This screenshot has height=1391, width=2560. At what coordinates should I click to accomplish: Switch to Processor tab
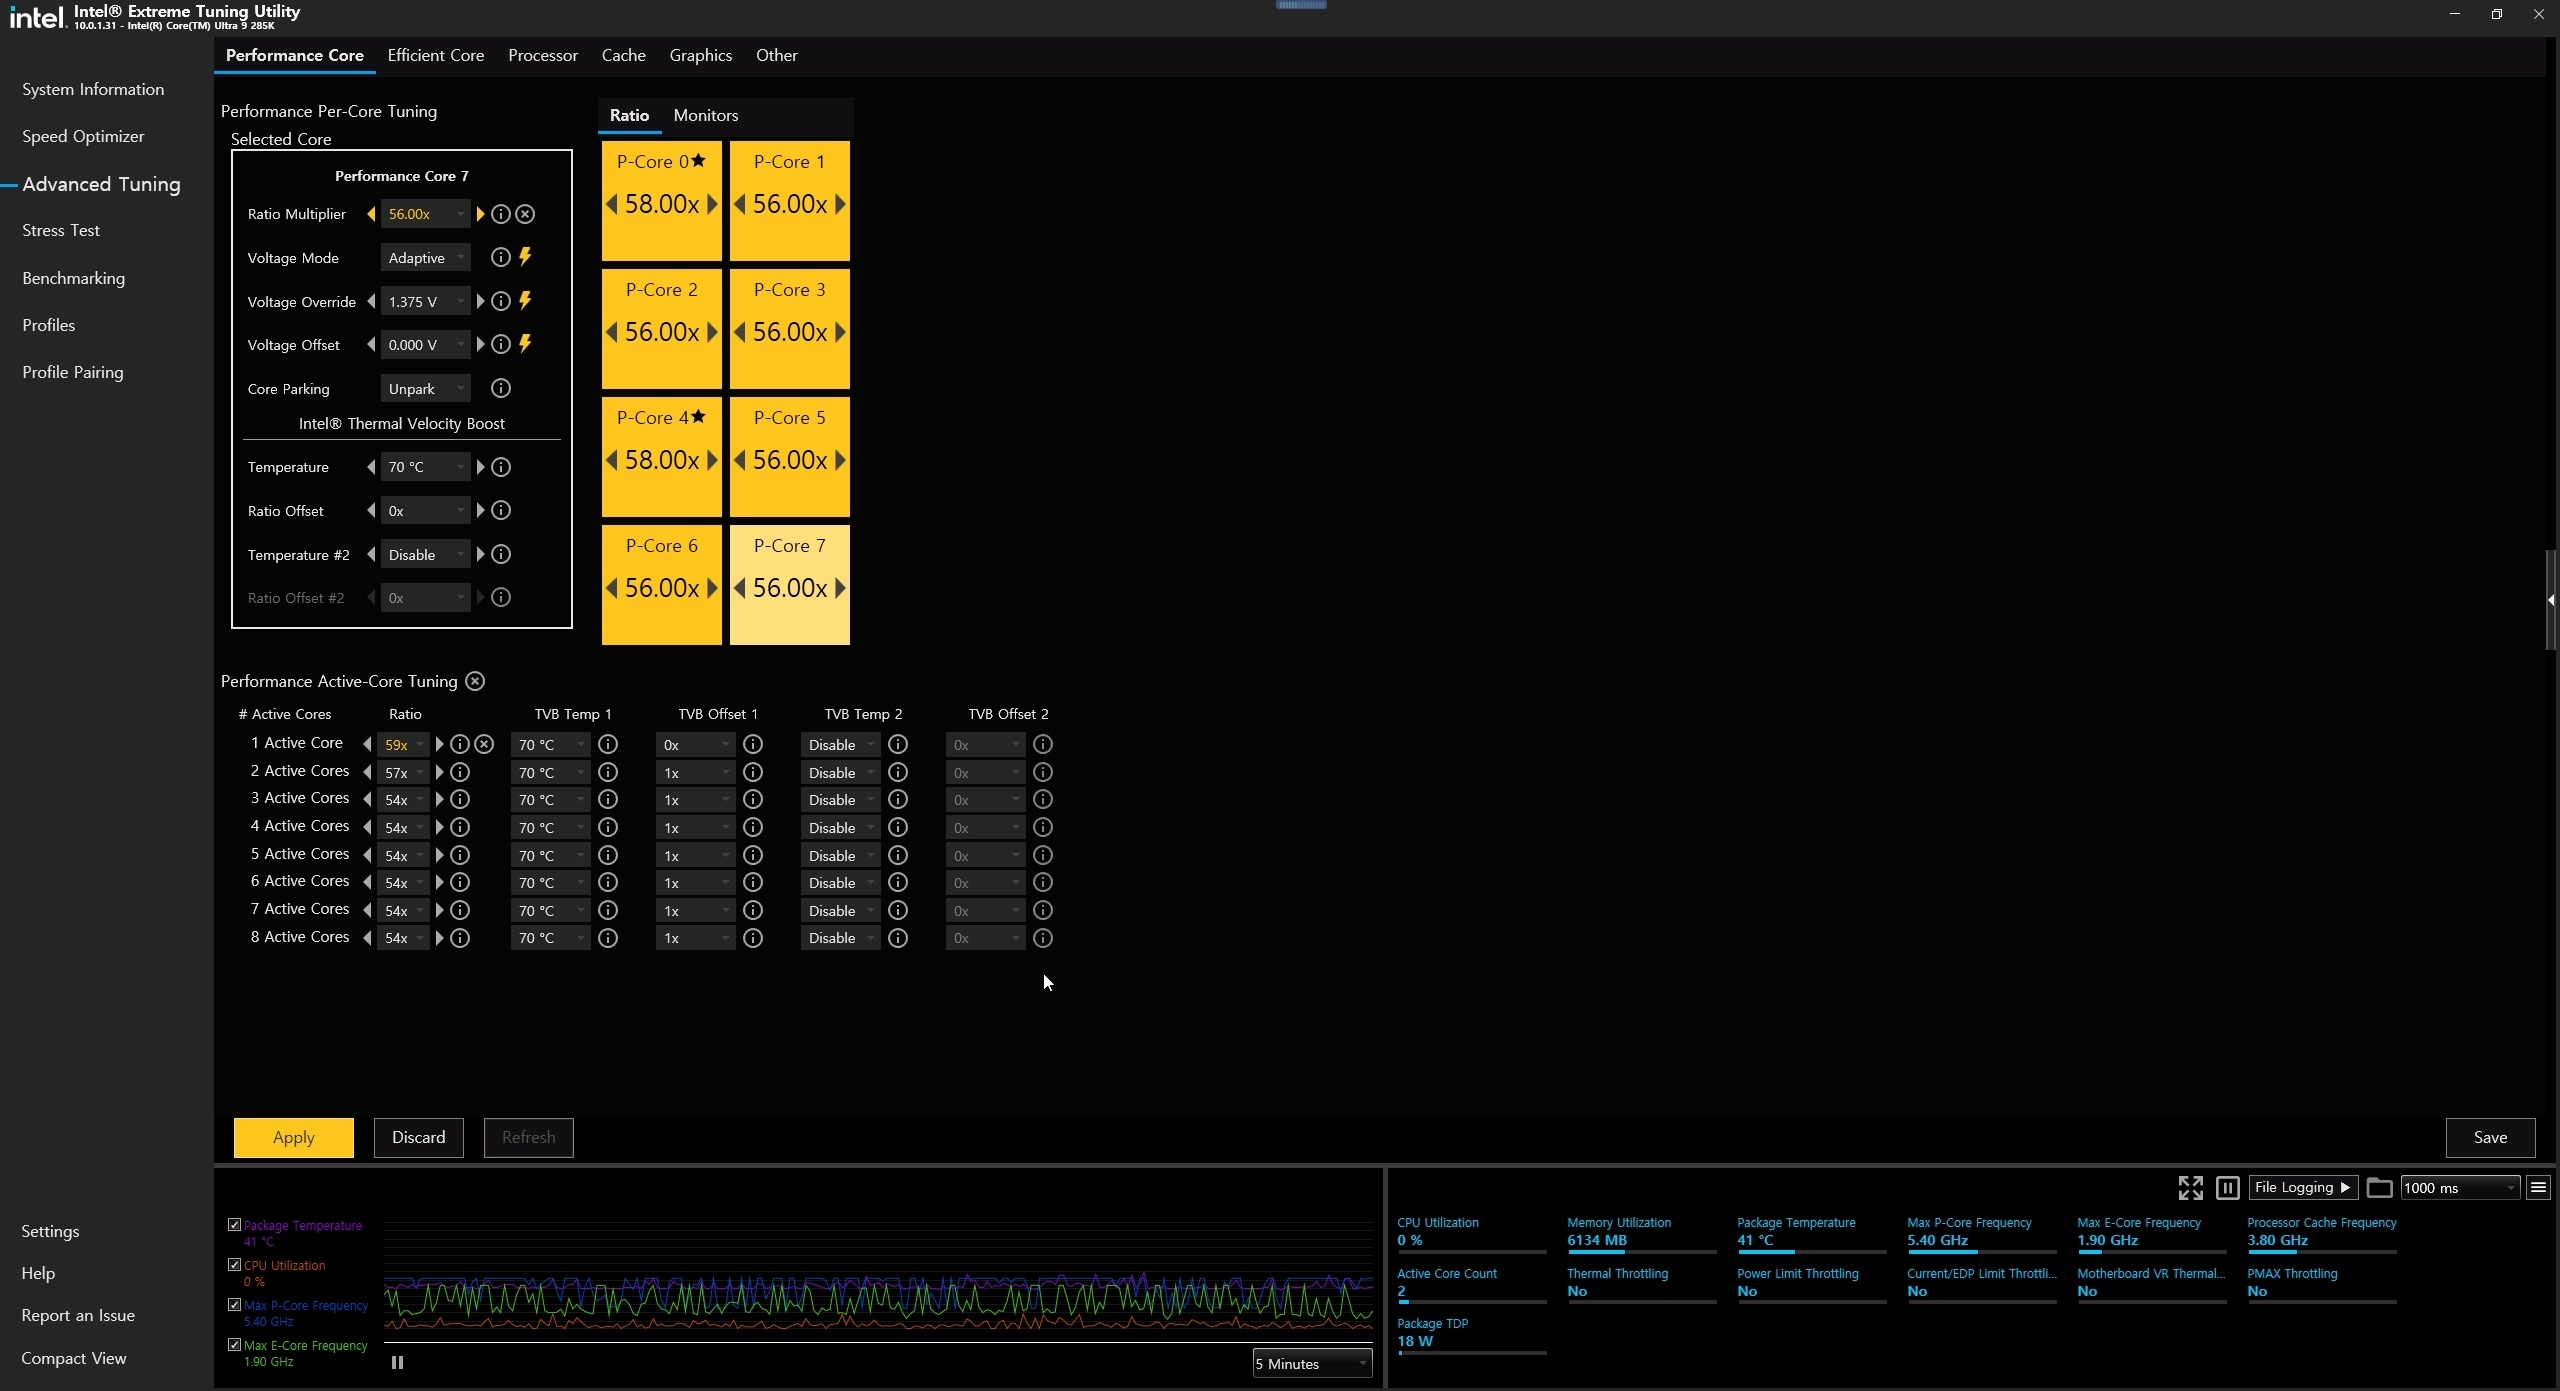pyautogui.click(x=543, y=55)
